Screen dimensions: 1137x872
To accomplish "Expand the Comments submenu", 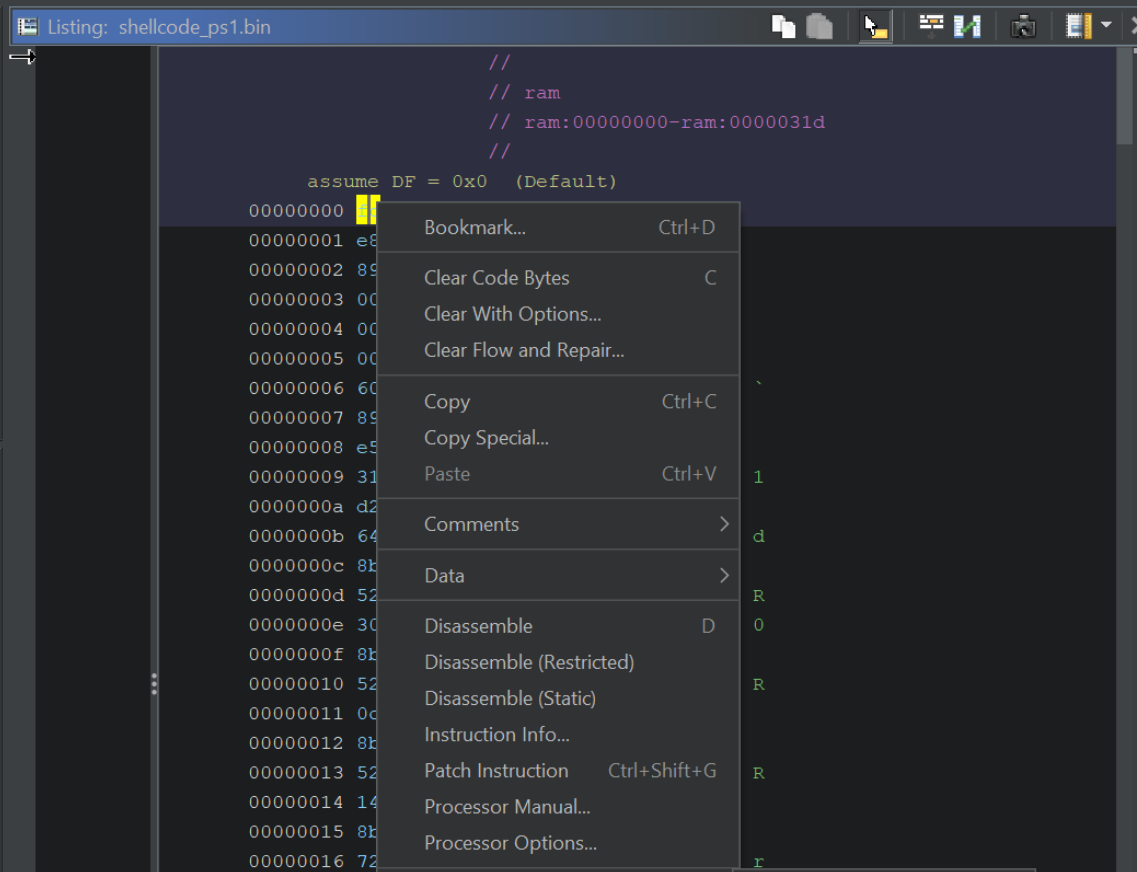I will pos(471,524).
